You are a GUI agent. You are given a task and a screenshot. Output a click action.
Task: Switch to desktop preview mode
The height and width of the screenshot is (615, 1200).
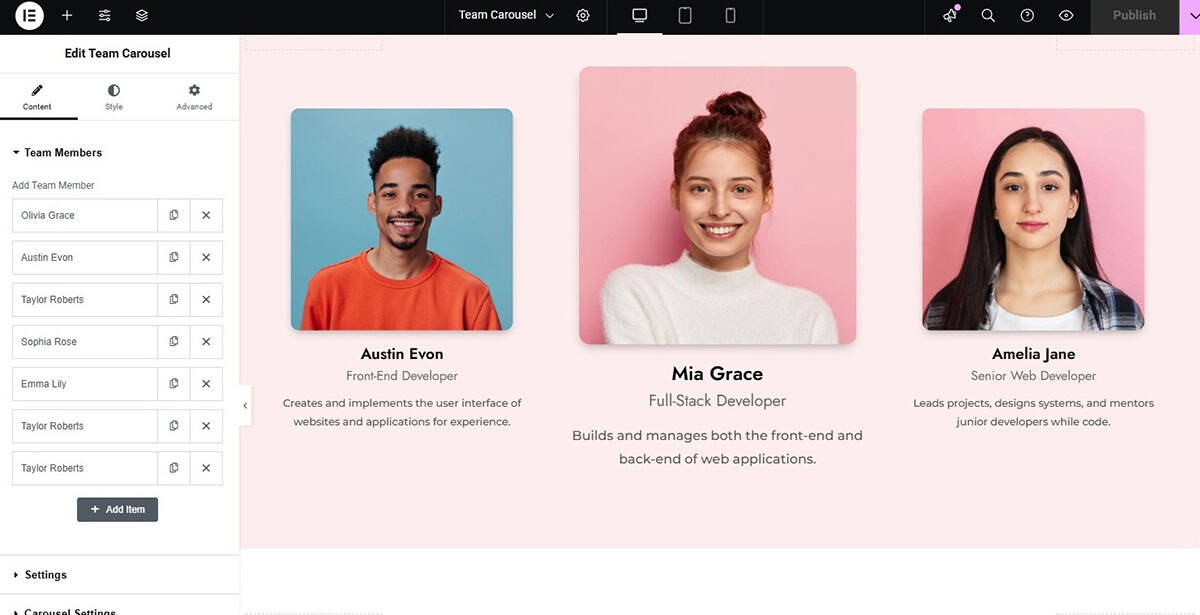[x=640, y=15]
